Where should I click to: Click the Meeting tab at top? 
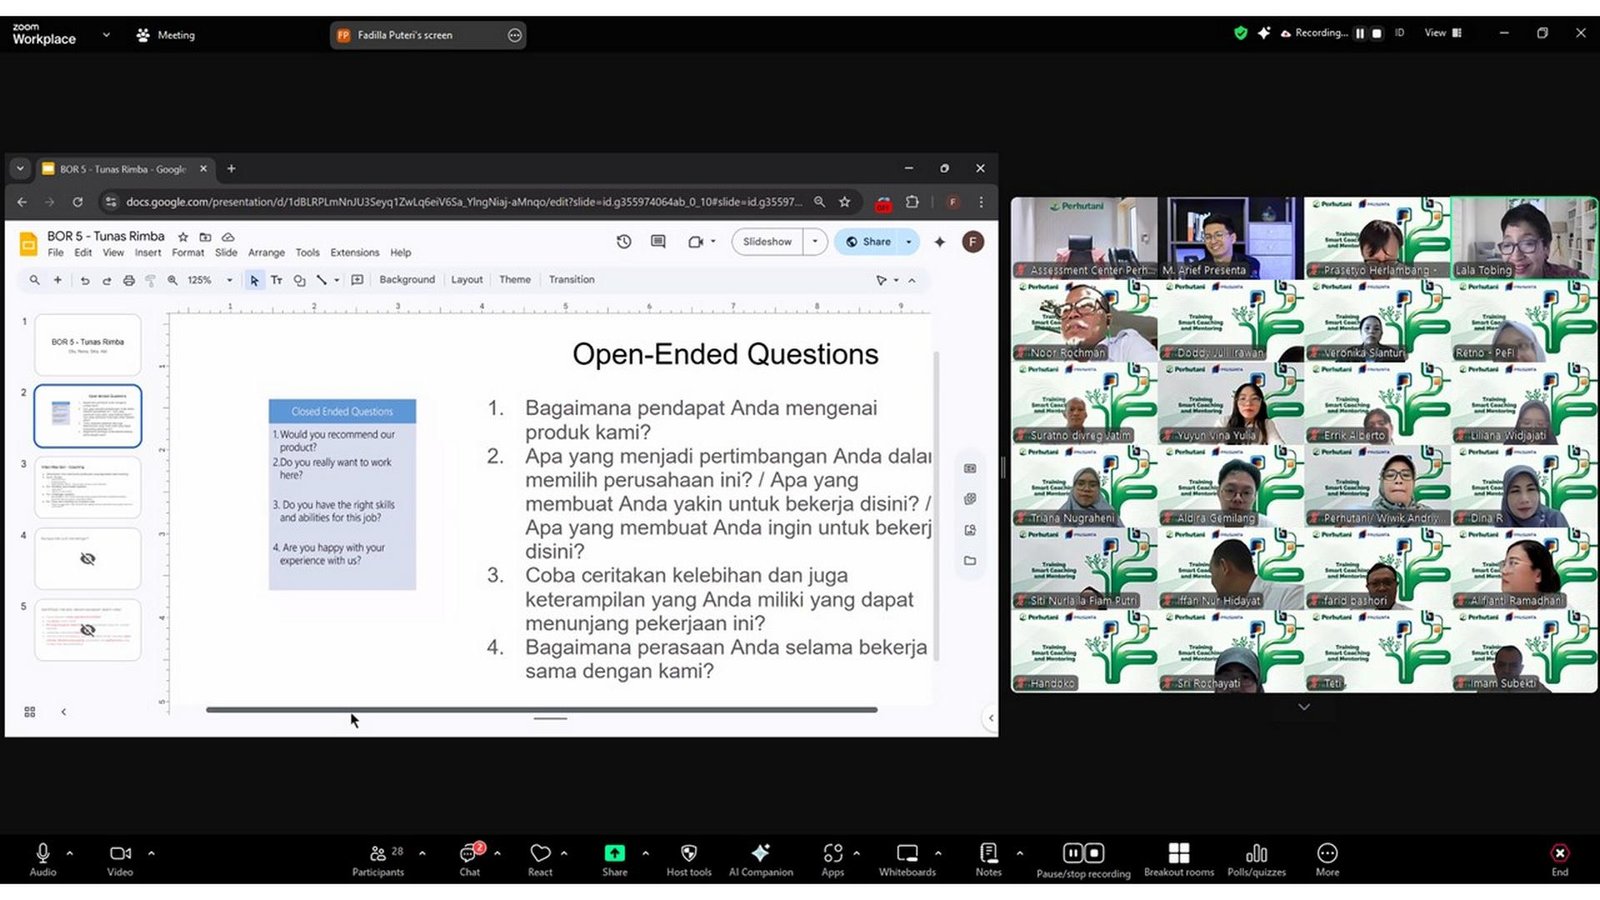(166, 35)
